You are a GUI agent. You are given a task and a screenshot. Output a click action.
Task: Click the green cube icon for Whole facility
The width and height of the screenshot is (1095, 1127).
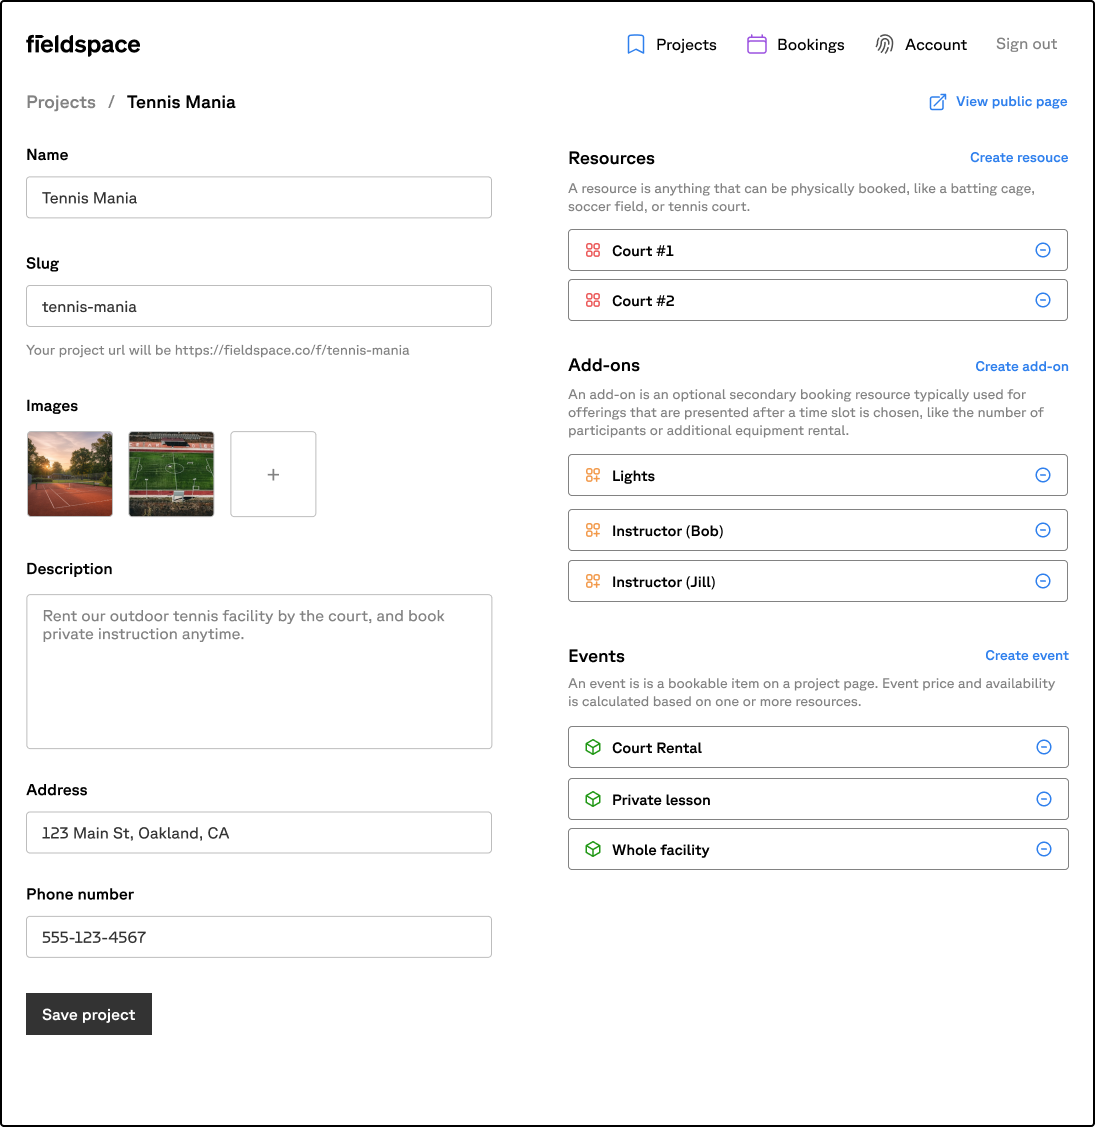592,850
